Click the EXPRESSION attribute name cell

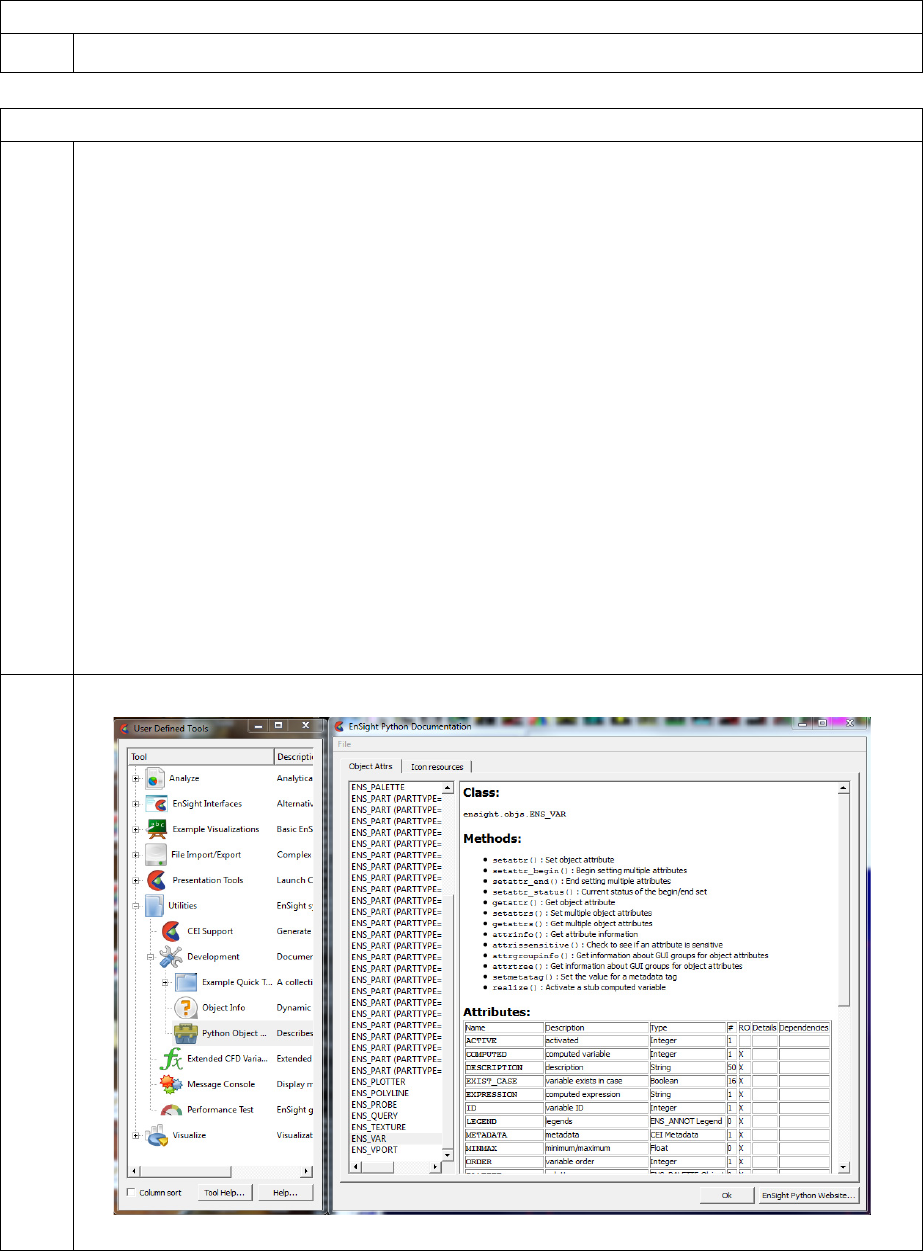tap(504, 1095)
